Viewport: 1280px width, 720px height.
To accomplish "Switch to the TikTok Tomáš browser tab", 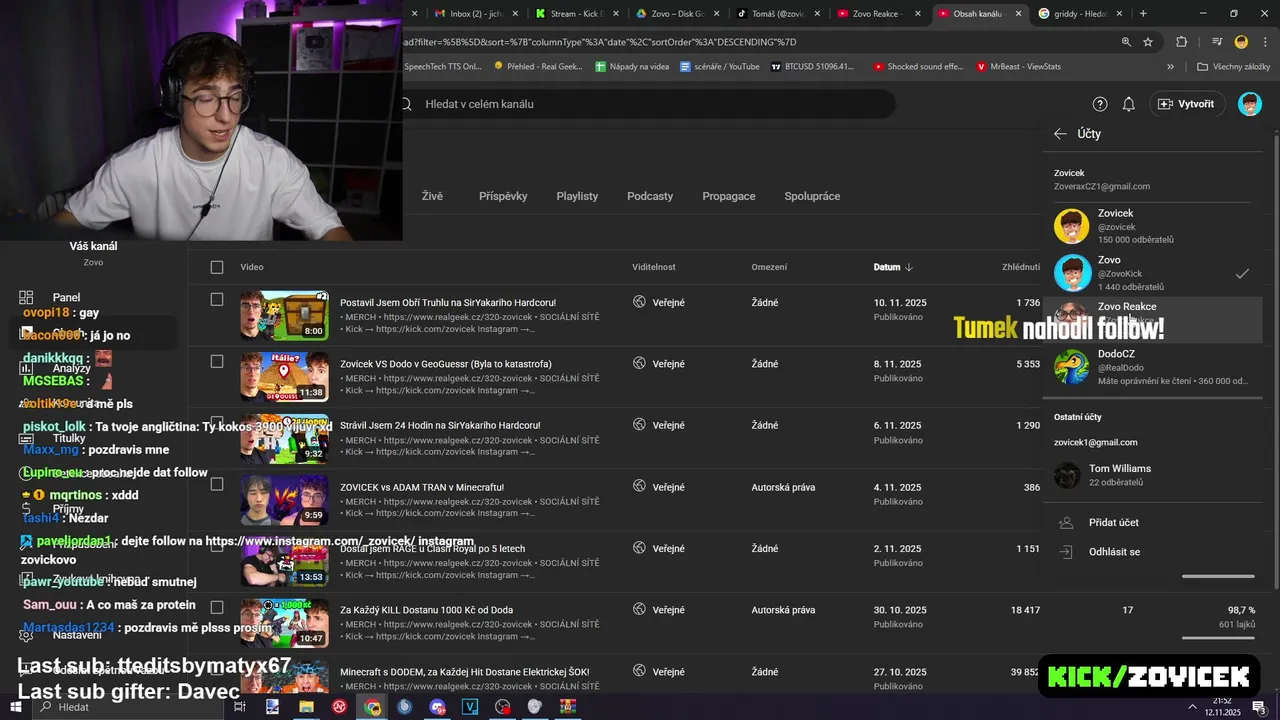I will tap(777, 14).
